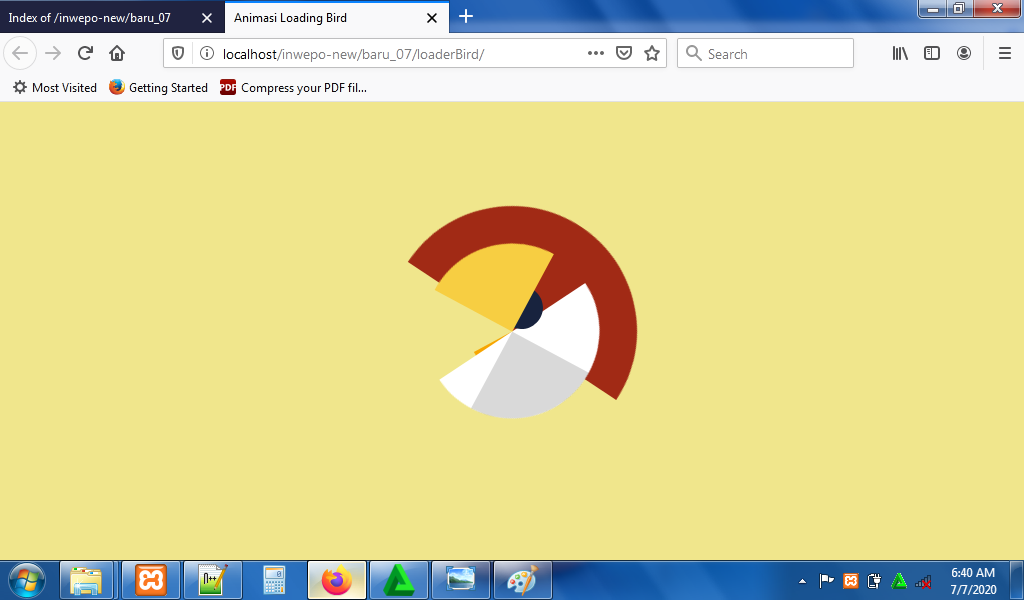Open the network status tray icon
Screen dimensions: 1024x600
coord(923,580)
